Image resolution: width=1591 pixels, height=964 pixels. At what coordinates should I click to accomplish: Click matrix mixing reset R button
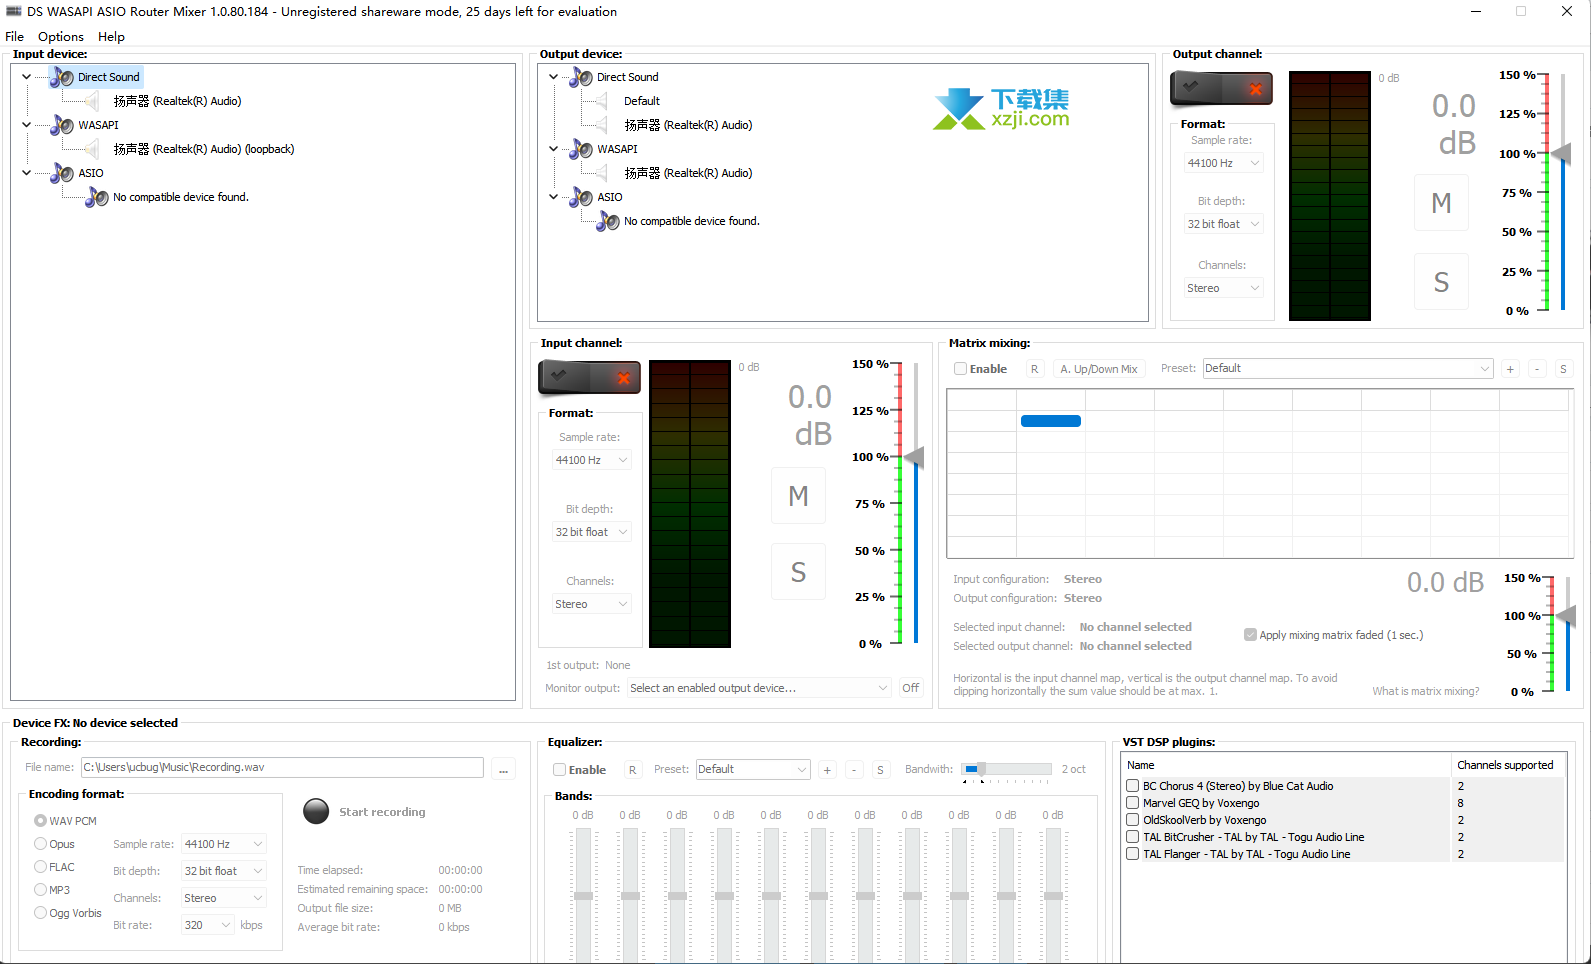point(1035,369)
